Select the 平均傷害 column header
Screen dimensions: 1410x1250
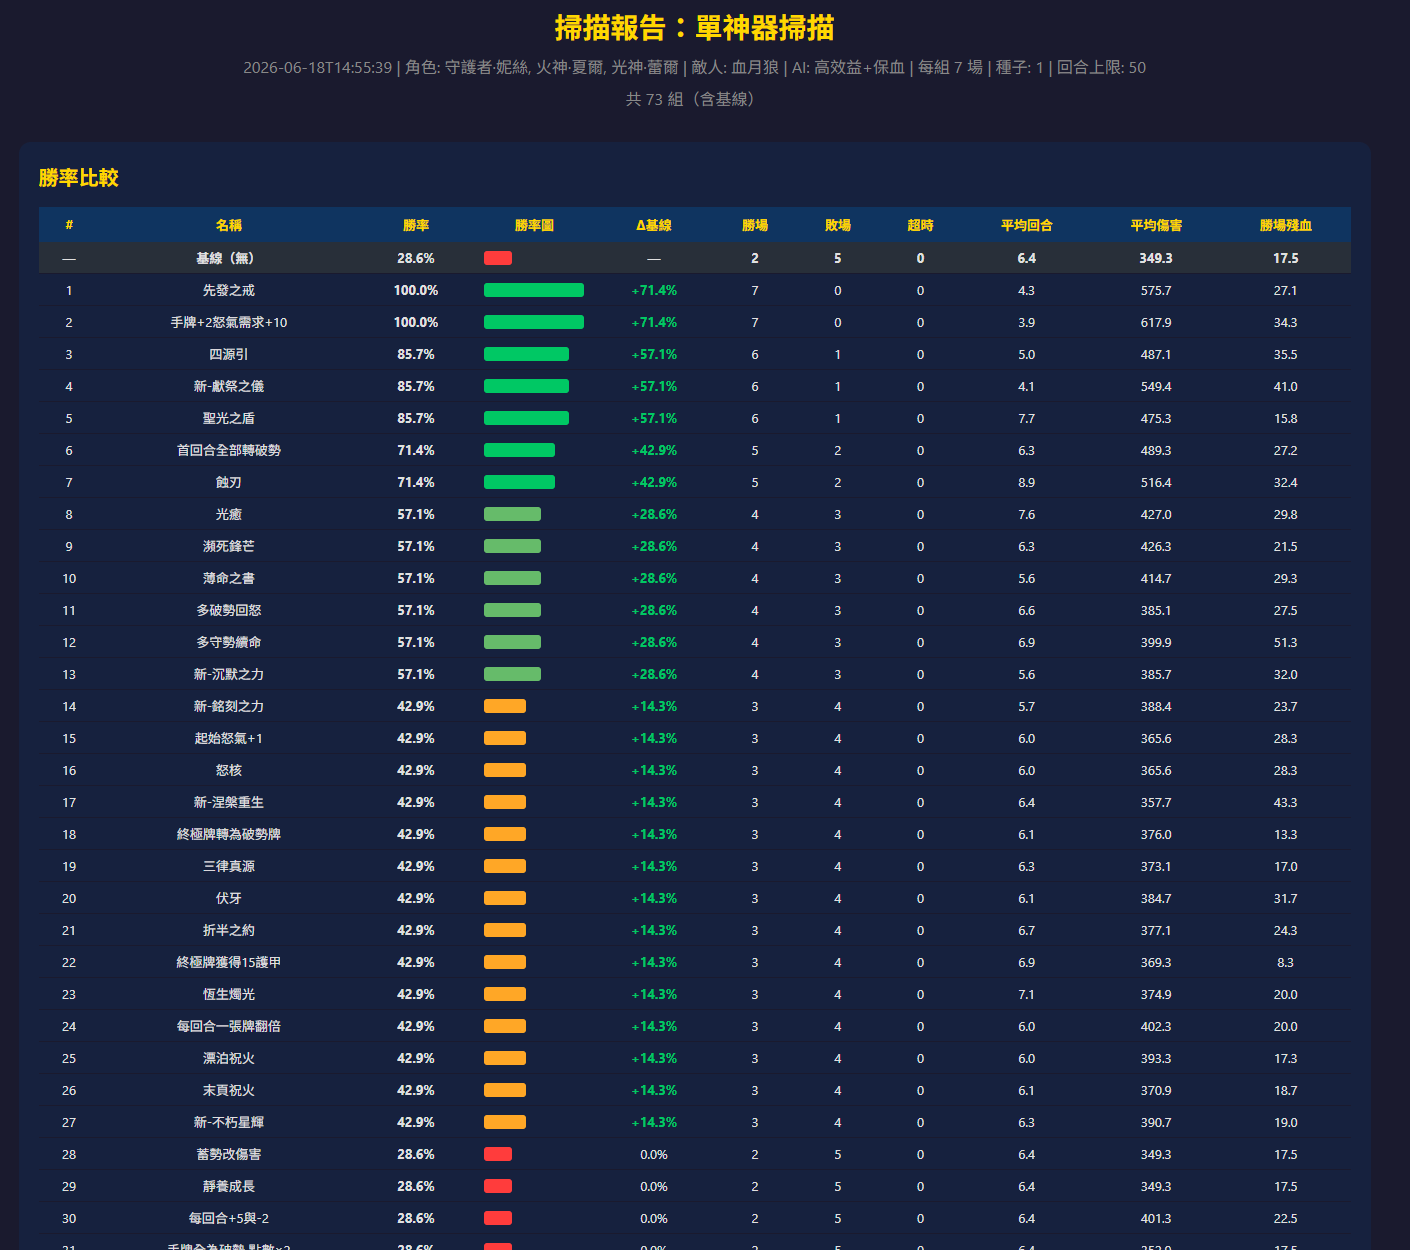(1156, 225)
